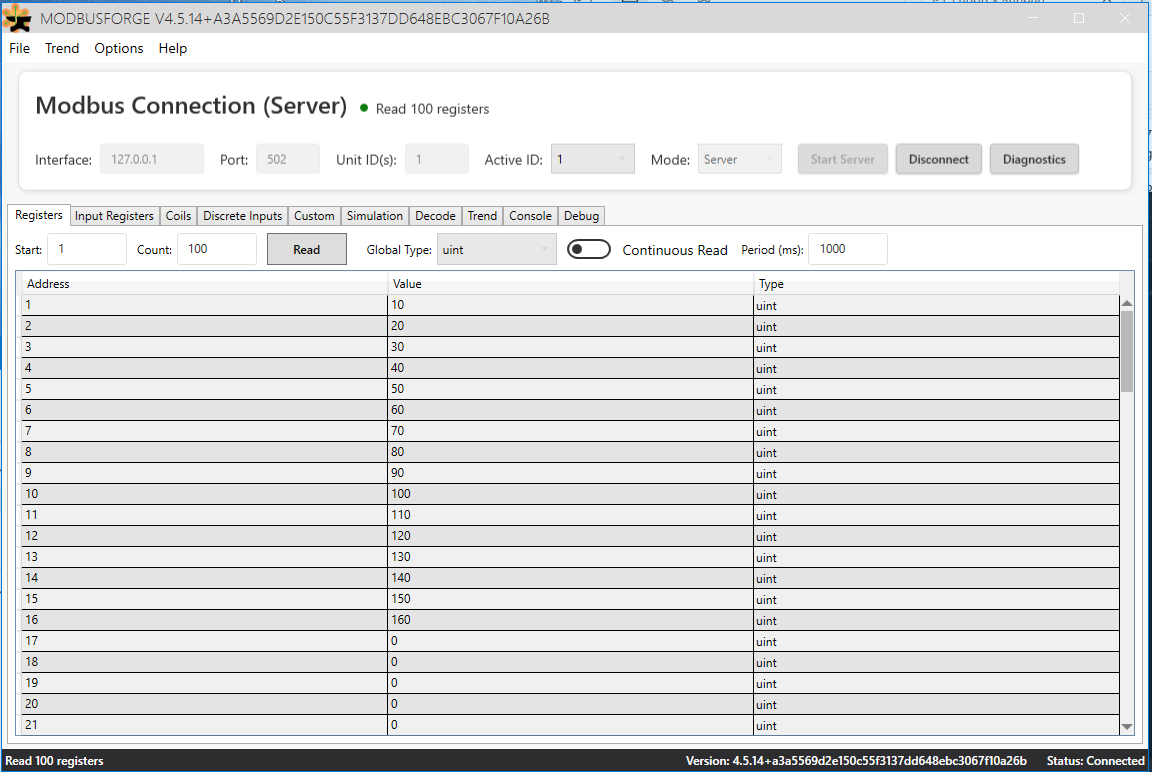Viewport: 1152px width, 772px height.
Task: Click the Disconnect button
Action: [938, 159]
